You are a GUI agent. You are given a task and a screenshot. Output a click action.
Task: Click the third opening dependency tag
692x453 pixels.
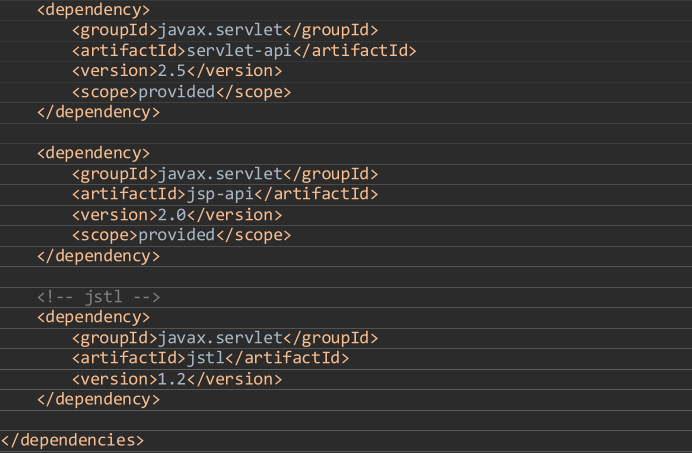tap(94, 317)
